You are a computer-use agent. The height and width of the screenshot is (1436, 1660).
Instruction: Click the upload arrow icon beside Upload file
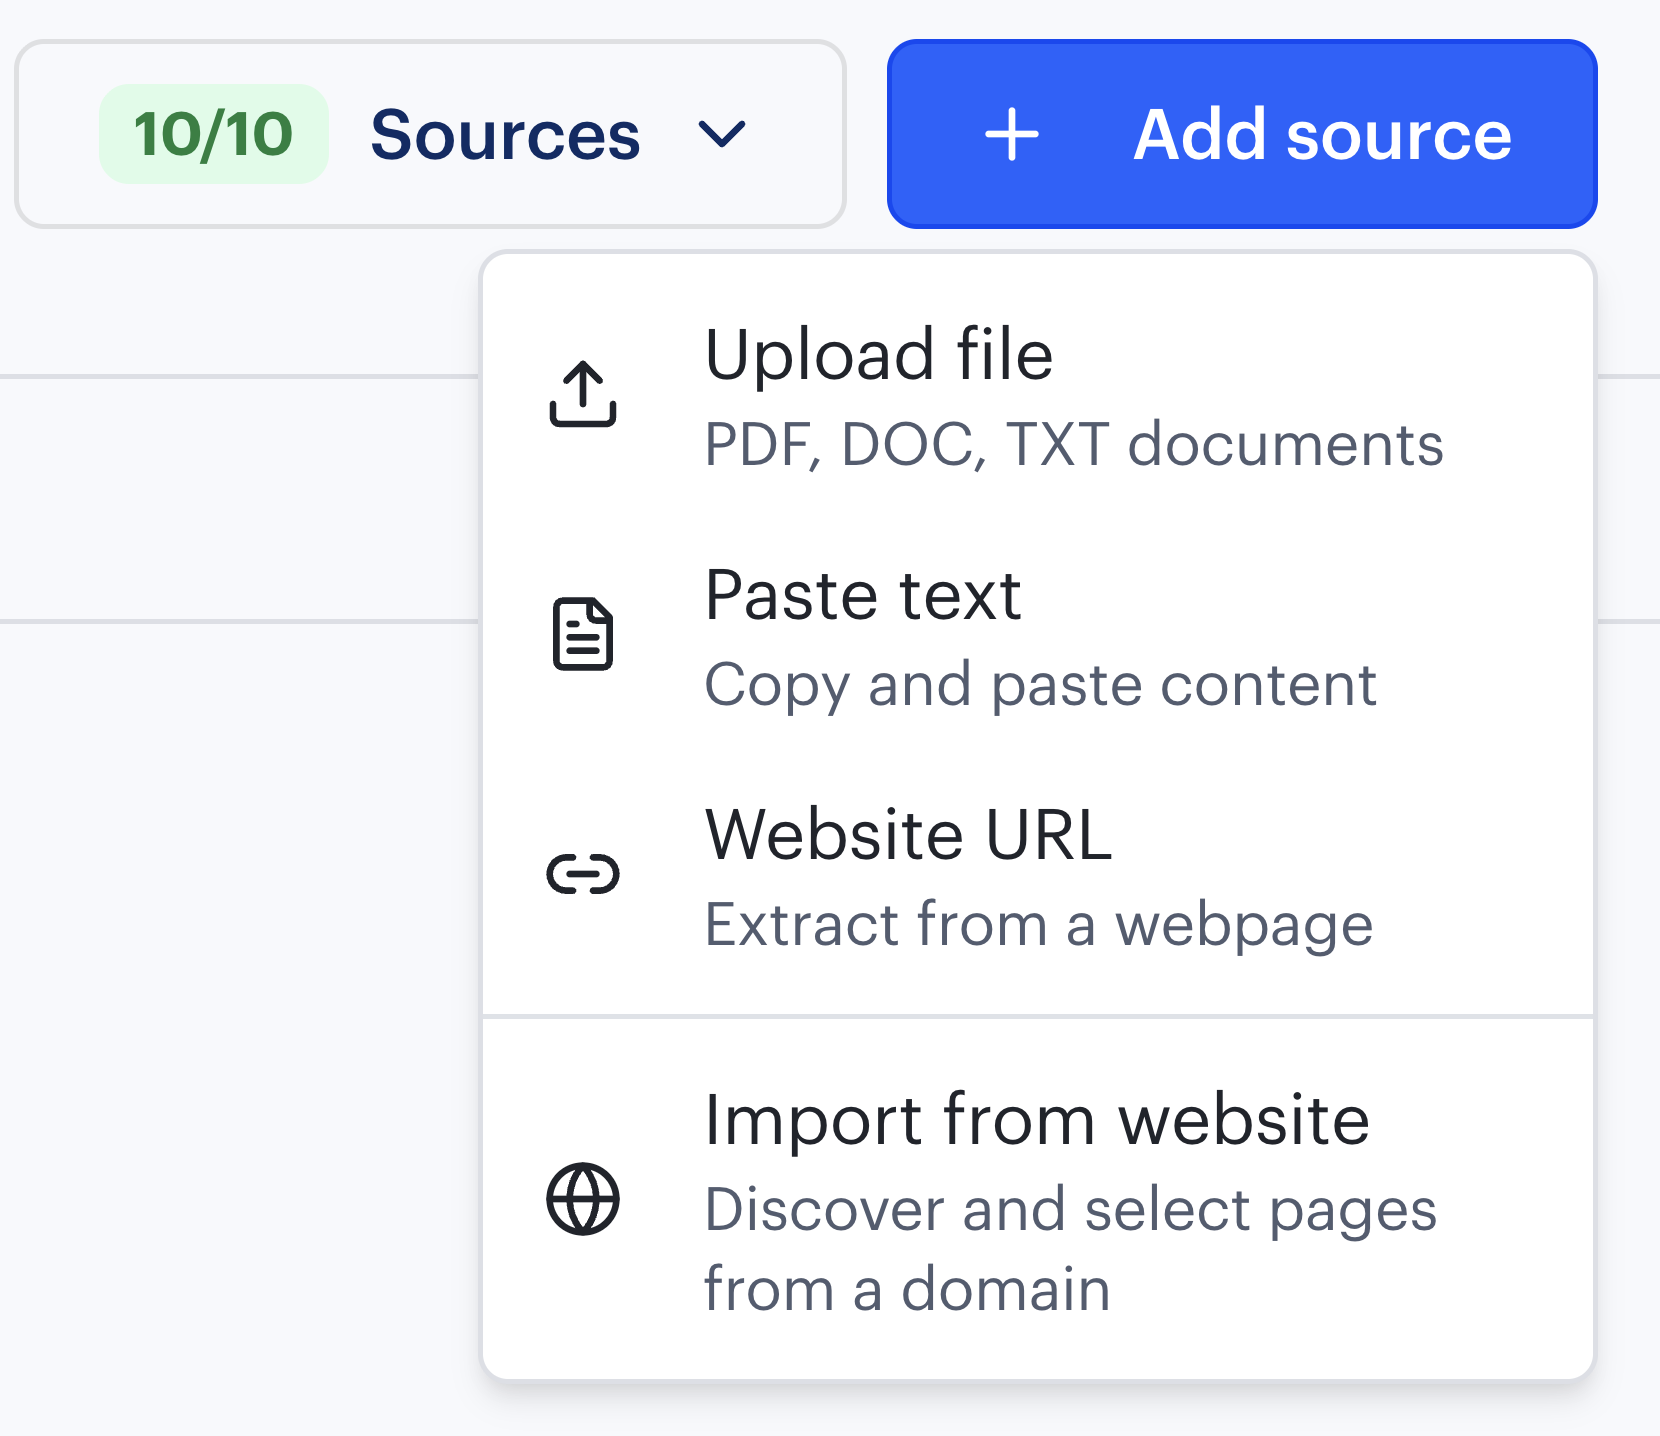(x=583, y=393)
